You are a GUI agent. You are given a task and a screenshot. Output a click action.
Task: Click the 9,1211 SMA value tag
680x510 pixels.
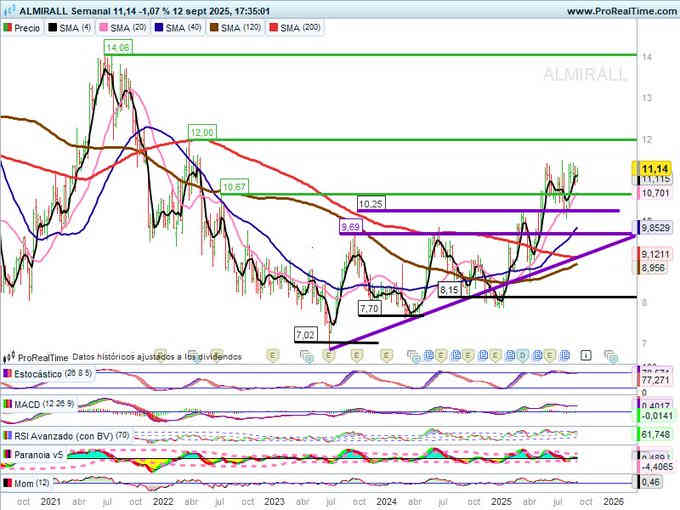(x=654, y=254)
